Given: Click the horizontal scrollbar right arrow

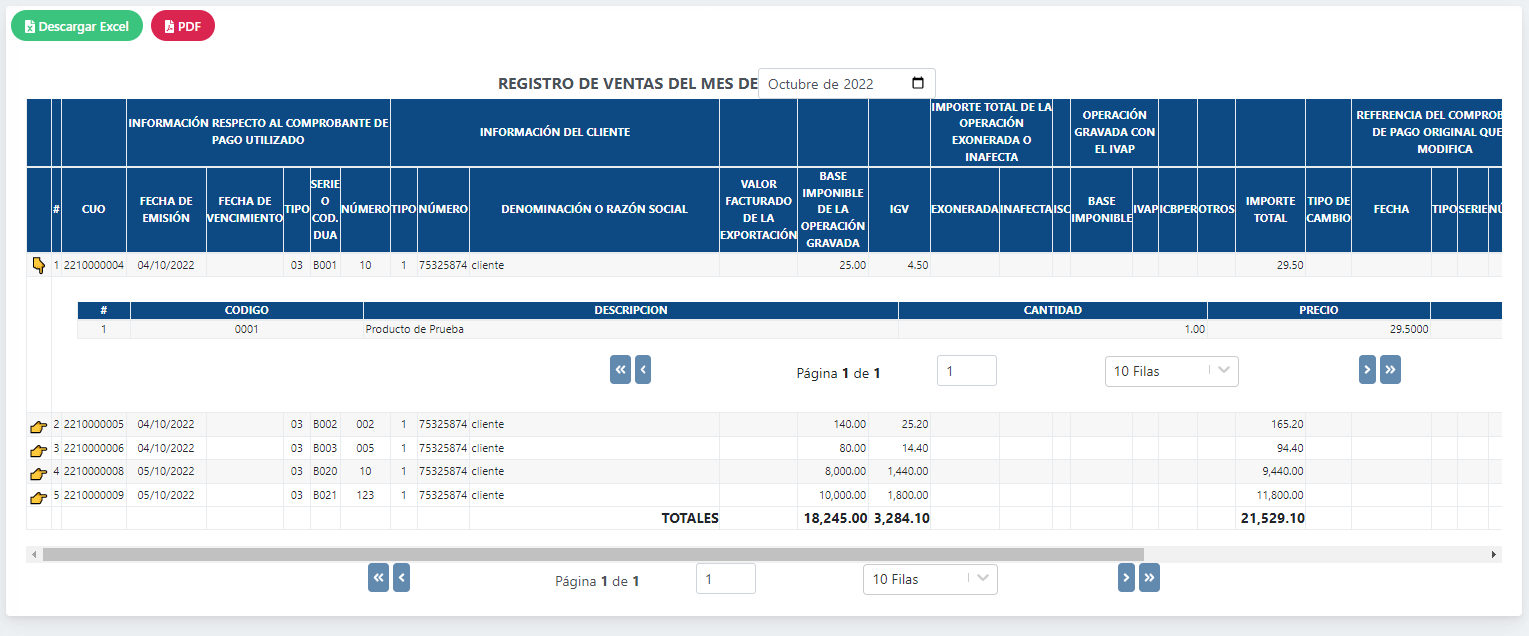Looking at the screenshot, I should pyautogui.click(x=1495, y=554).
